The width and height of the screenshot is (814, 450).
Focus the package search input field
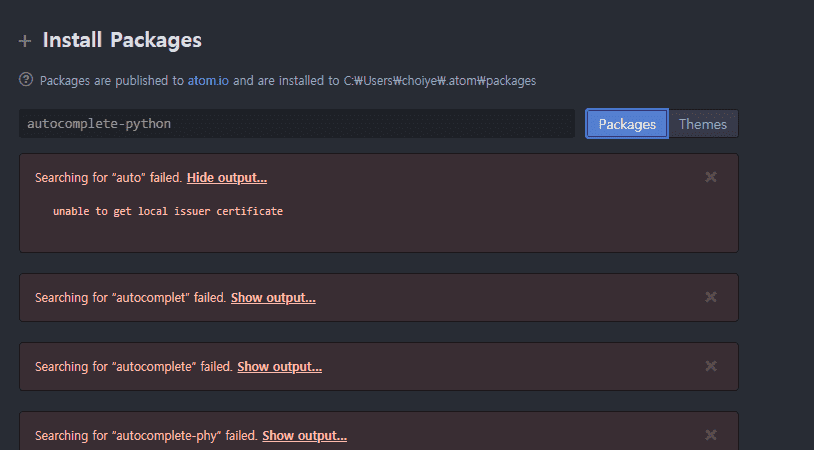point(296,124)
